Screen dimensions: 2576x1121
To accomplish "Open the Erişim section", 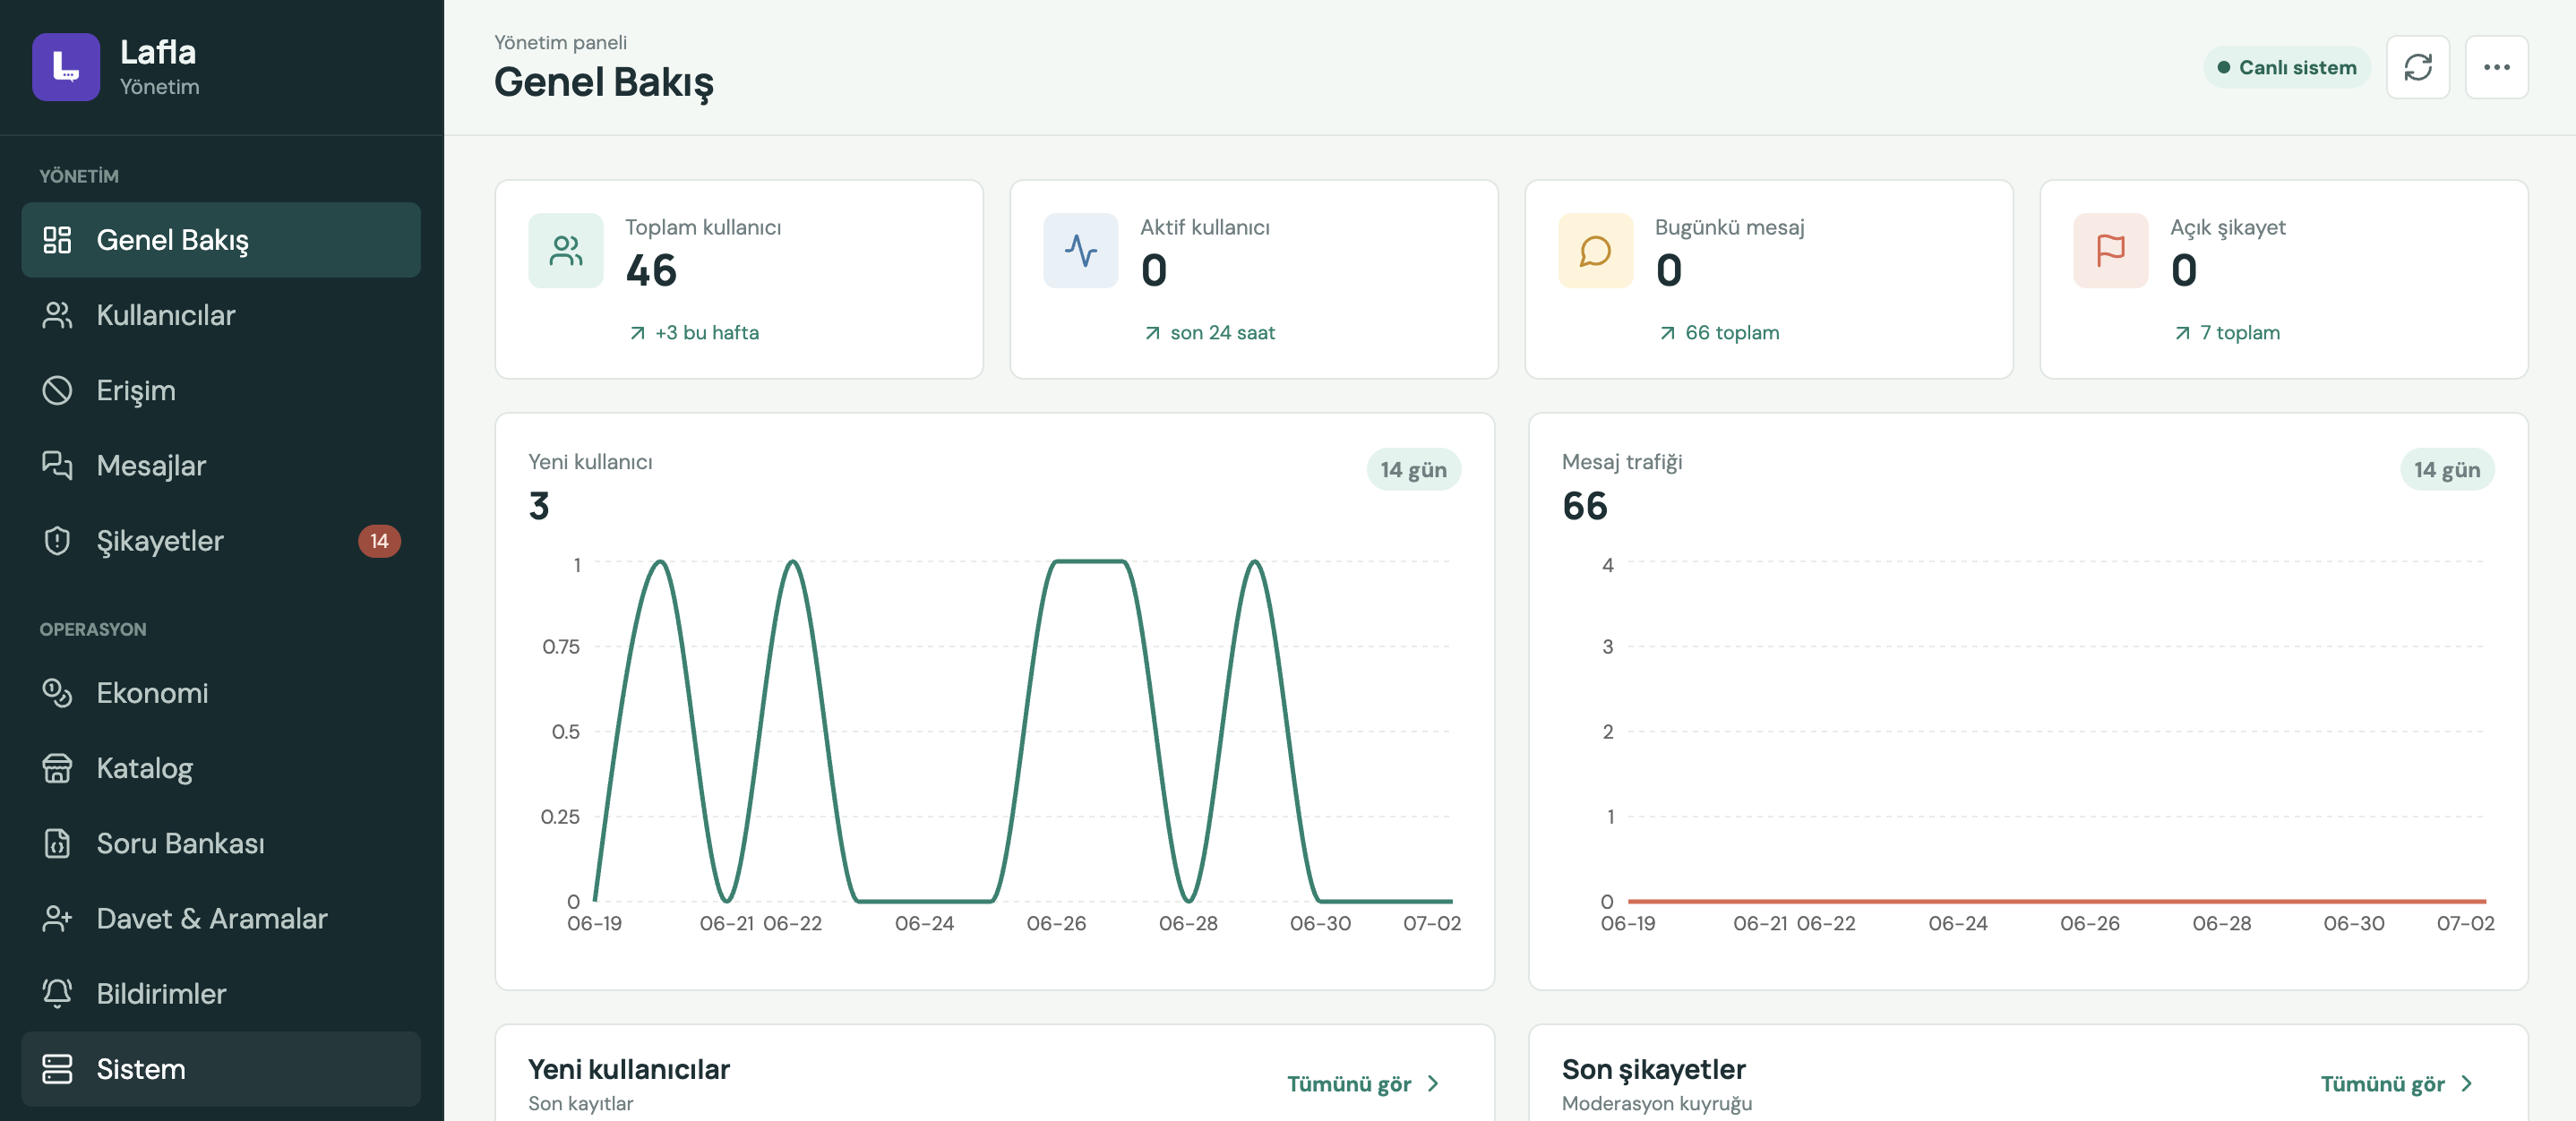I will 221,390.
